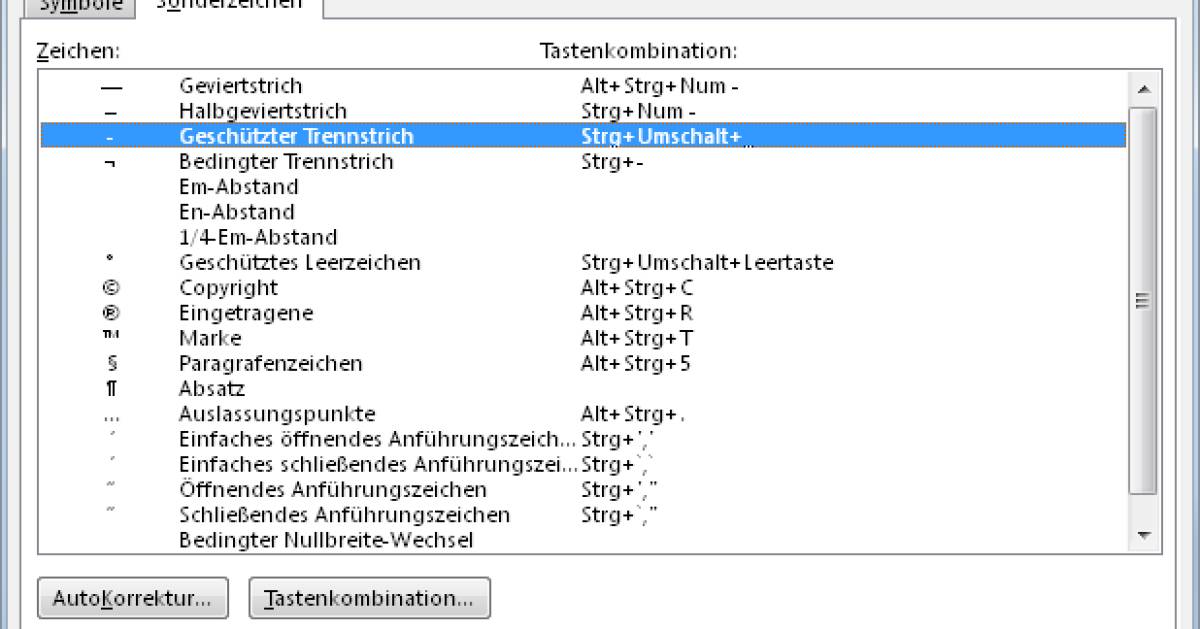Click the vertical scrollbar thumb
The image size is (1200, 629).
pos(1142,300)
